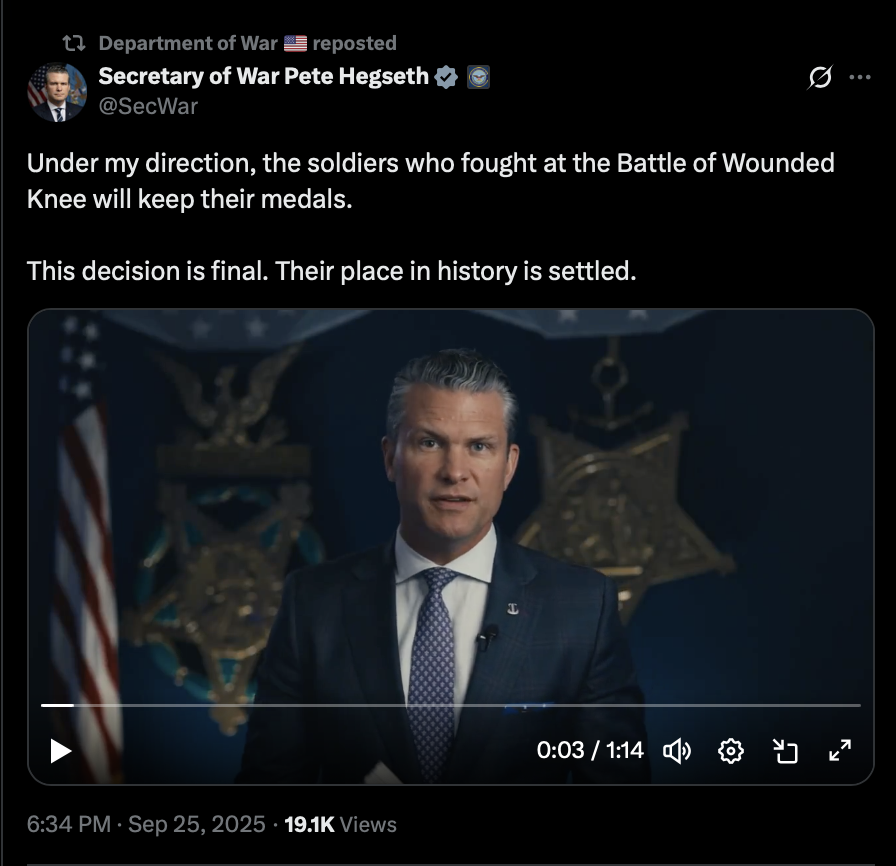Open the Secretary of War Pete Hegseth profile name
The height and width of the screenshot is (866, 896).
[x=264, y=76]
